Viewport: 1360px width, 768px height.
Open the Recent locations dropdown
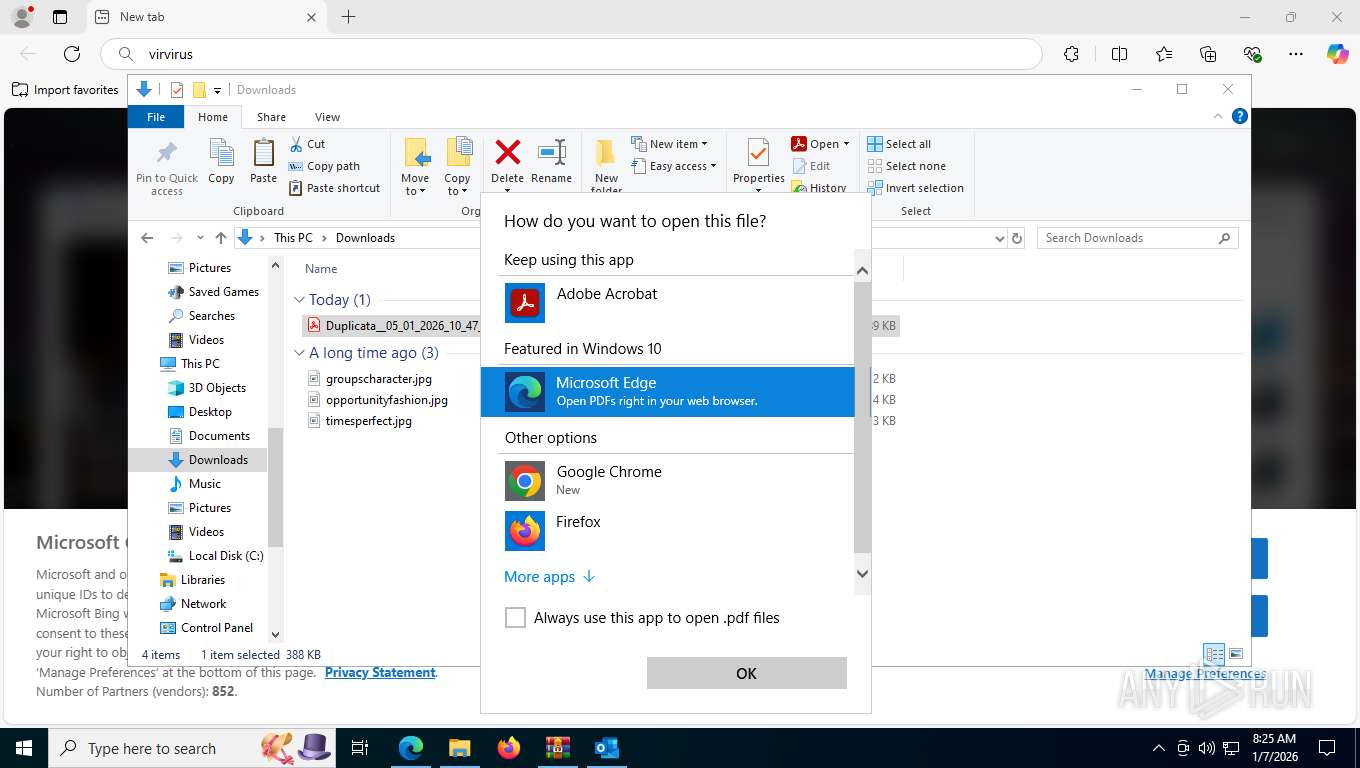[x=200, y=238]
